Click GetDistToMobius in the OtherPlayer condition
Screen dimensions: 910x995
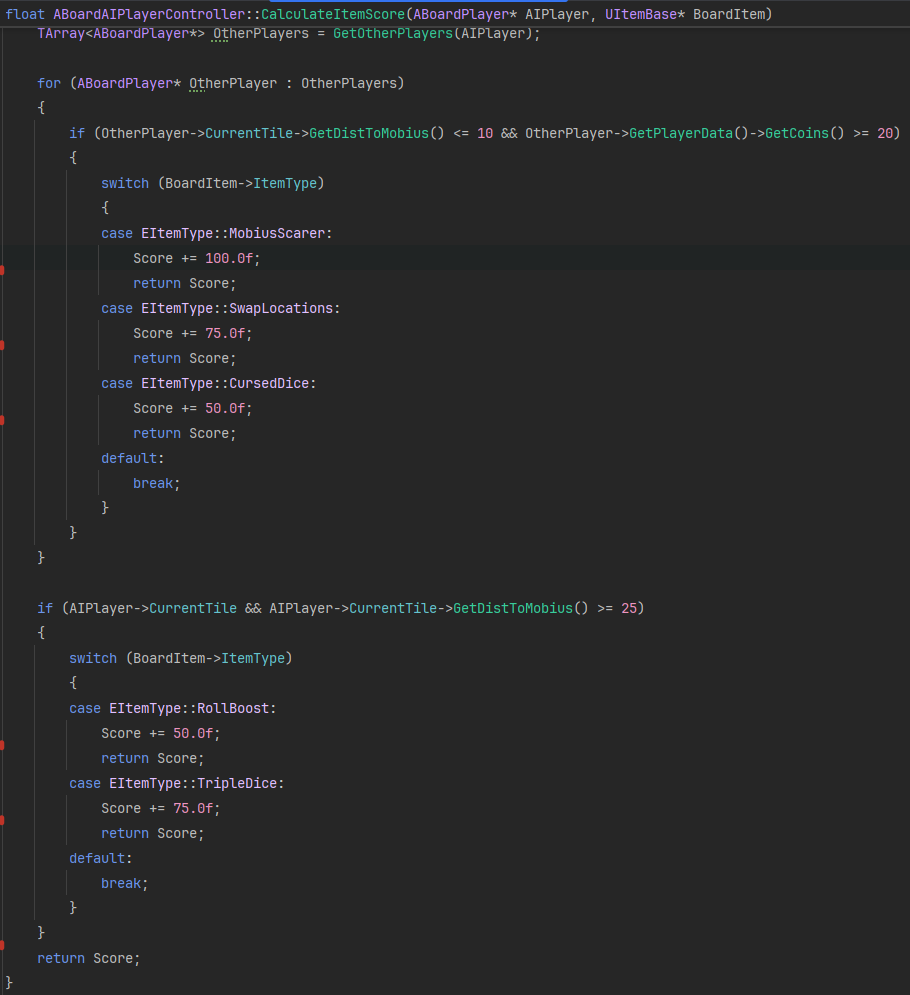[369, 133]
